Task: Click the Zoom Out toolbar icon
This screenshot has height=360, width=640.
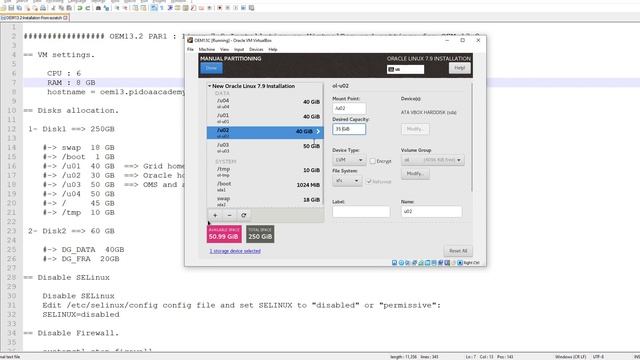Action: coord(125,8)
